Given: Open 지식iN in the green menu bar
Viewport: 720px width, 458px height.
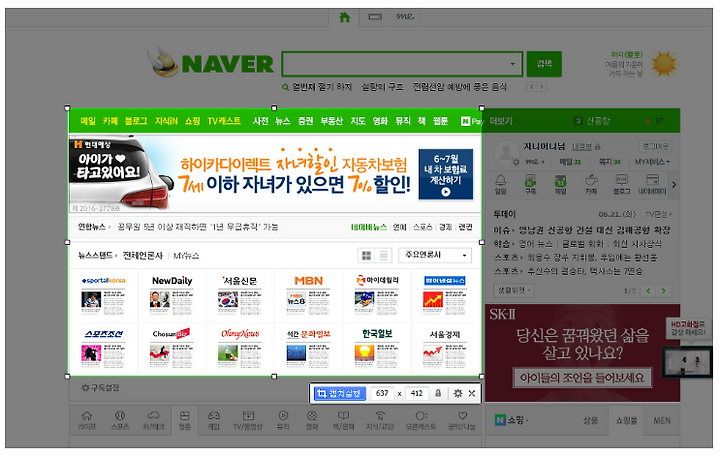Looking at the screenshot, I should pyautogui.click(x=166, y=121).
